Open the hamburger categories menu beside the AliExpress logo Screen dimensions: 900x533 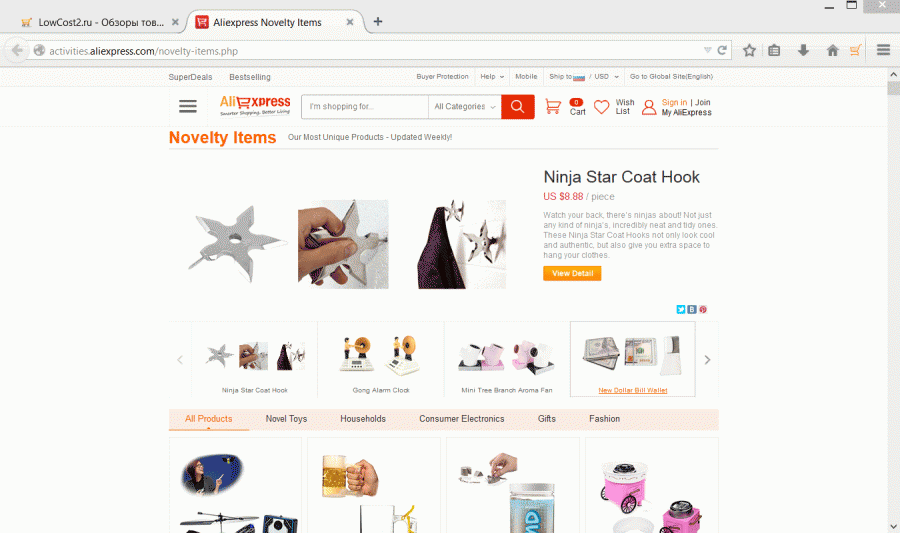(x=188, y=106)
